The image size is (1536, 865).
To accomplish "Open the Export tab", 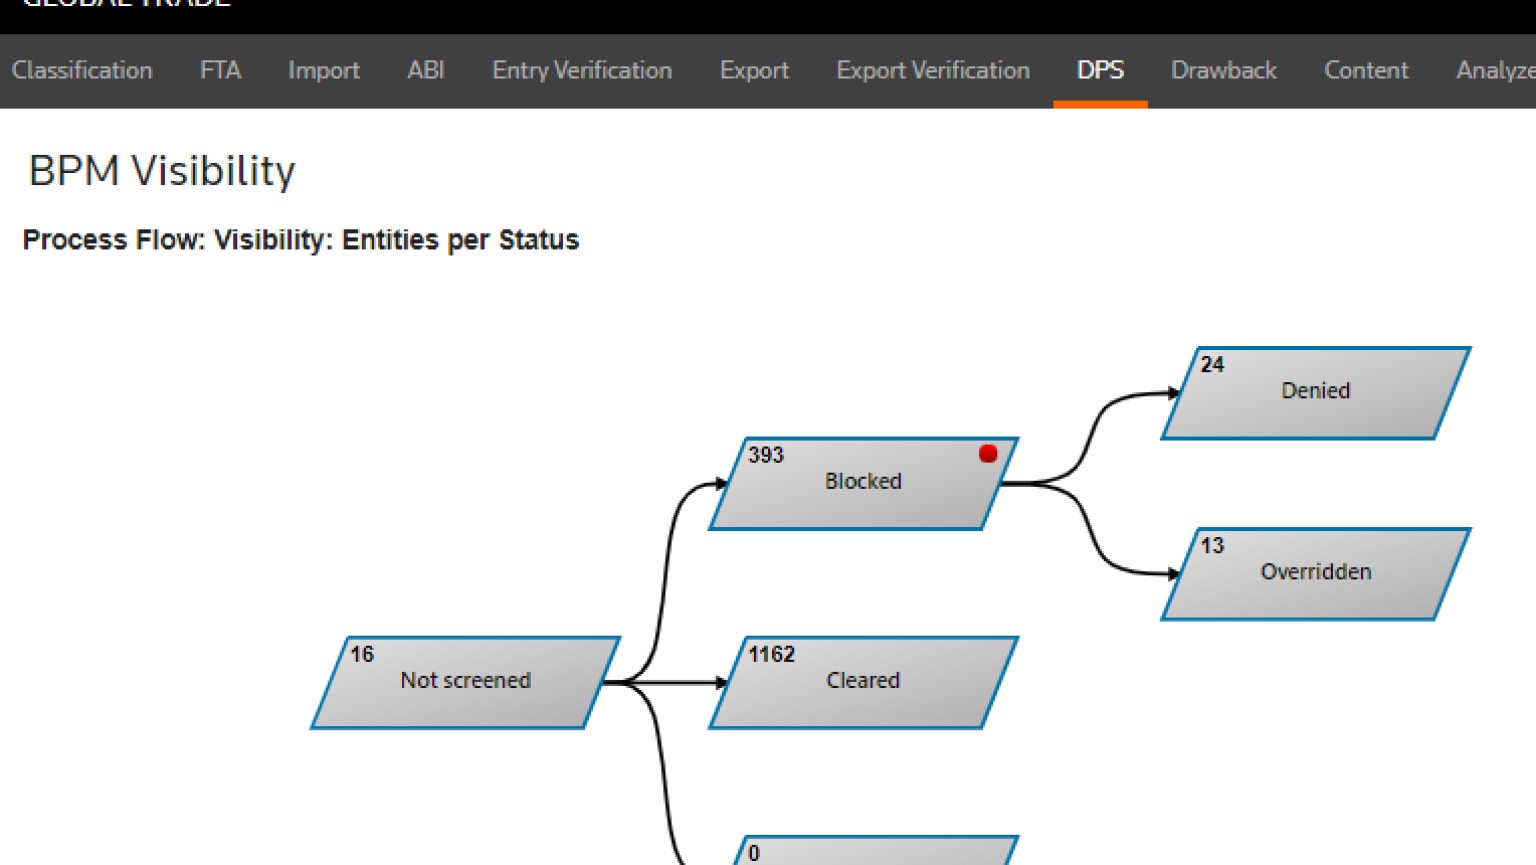I will pyautogui.click(x=754, y=71).
